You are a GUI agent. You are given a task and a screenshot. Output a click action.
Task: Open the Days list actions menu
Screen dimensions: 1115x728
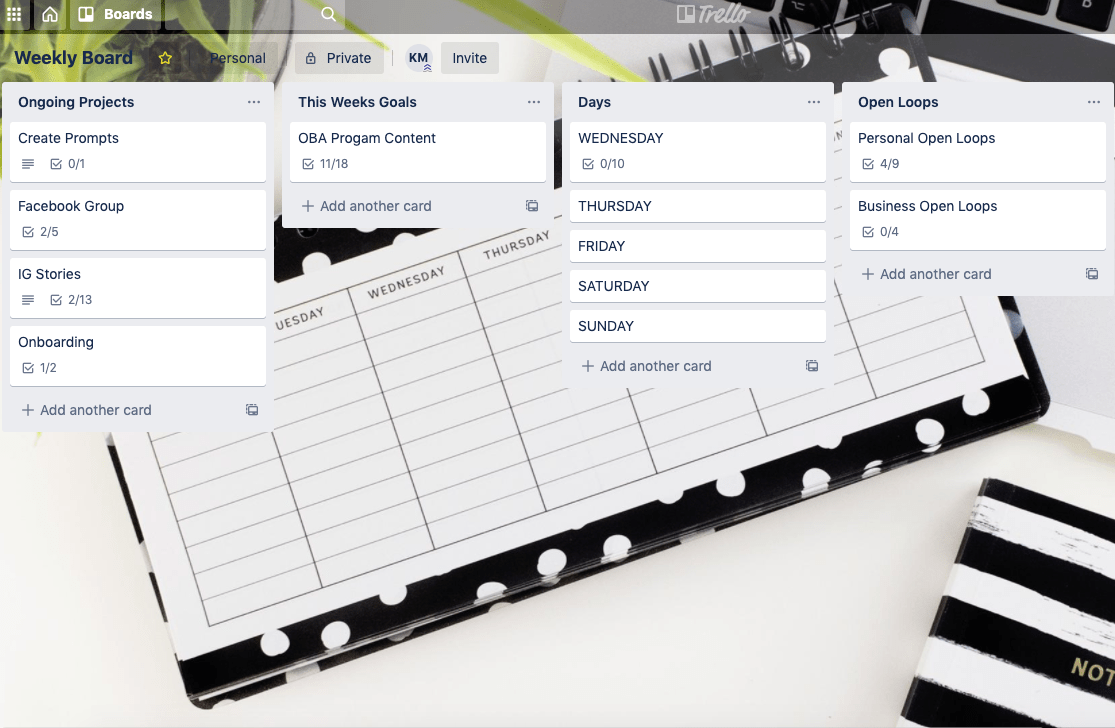point(814,102)
